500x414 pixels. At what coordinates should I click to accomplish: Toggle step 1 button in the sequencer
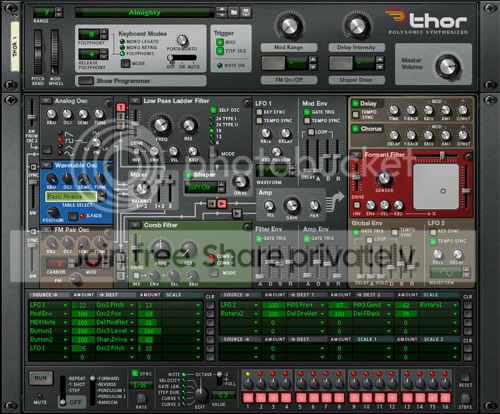coord(248,398)
